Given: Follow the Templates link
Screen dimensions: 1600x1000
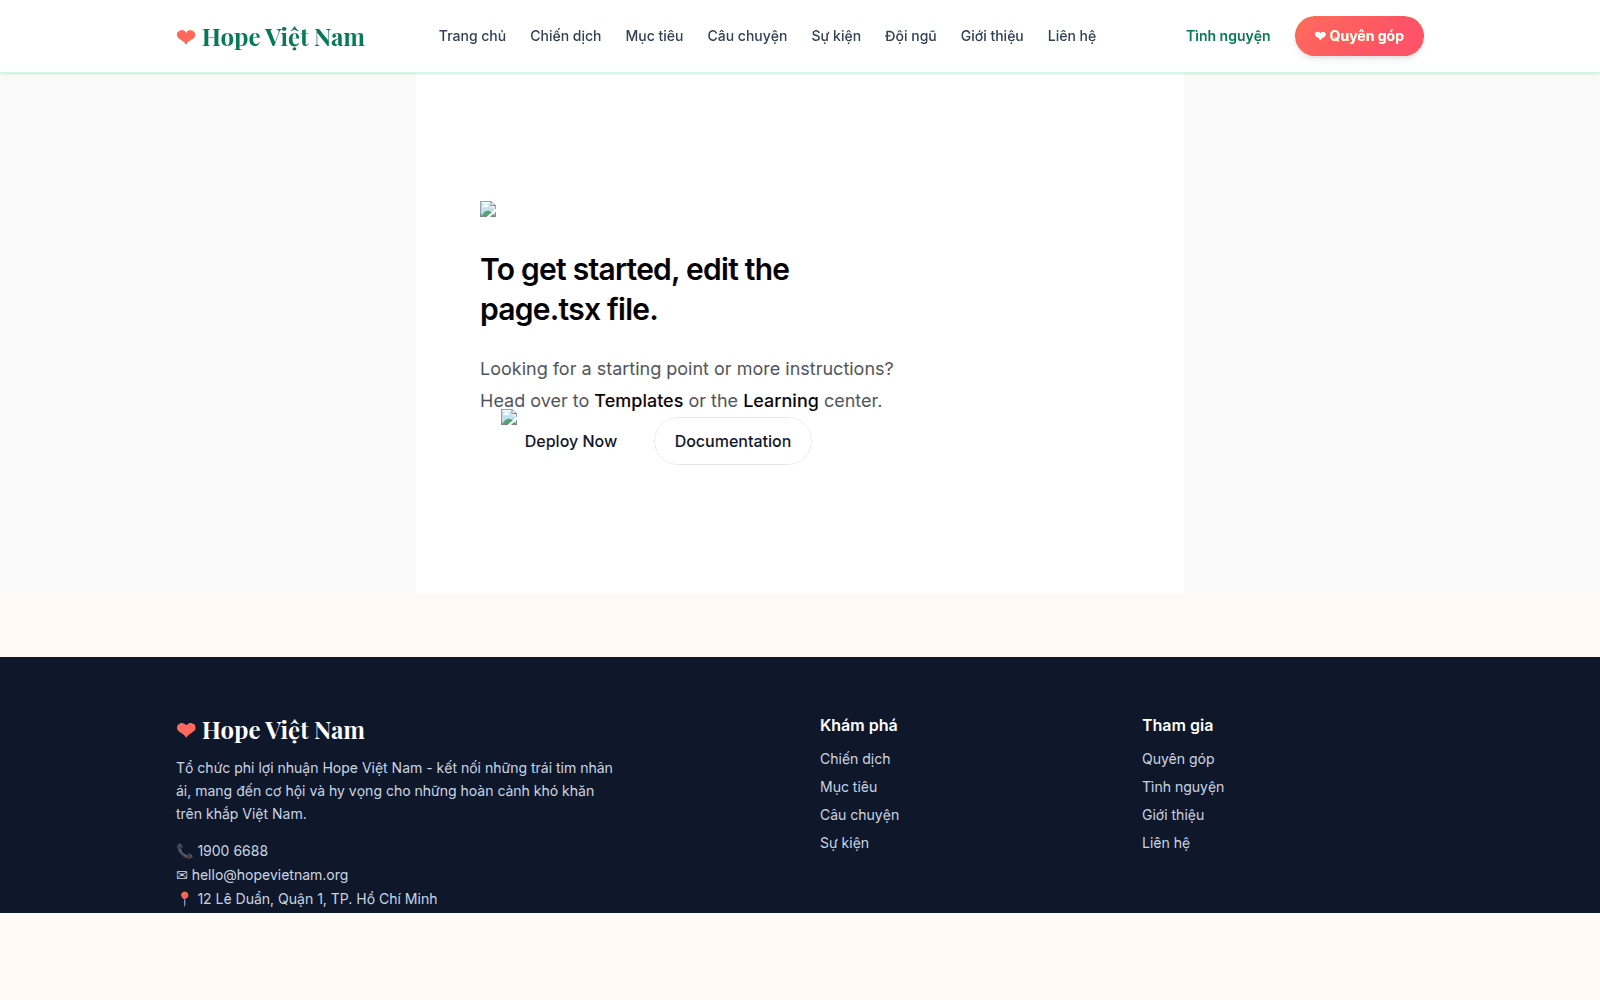Looking at the screenshot, I should pos(638,401).
